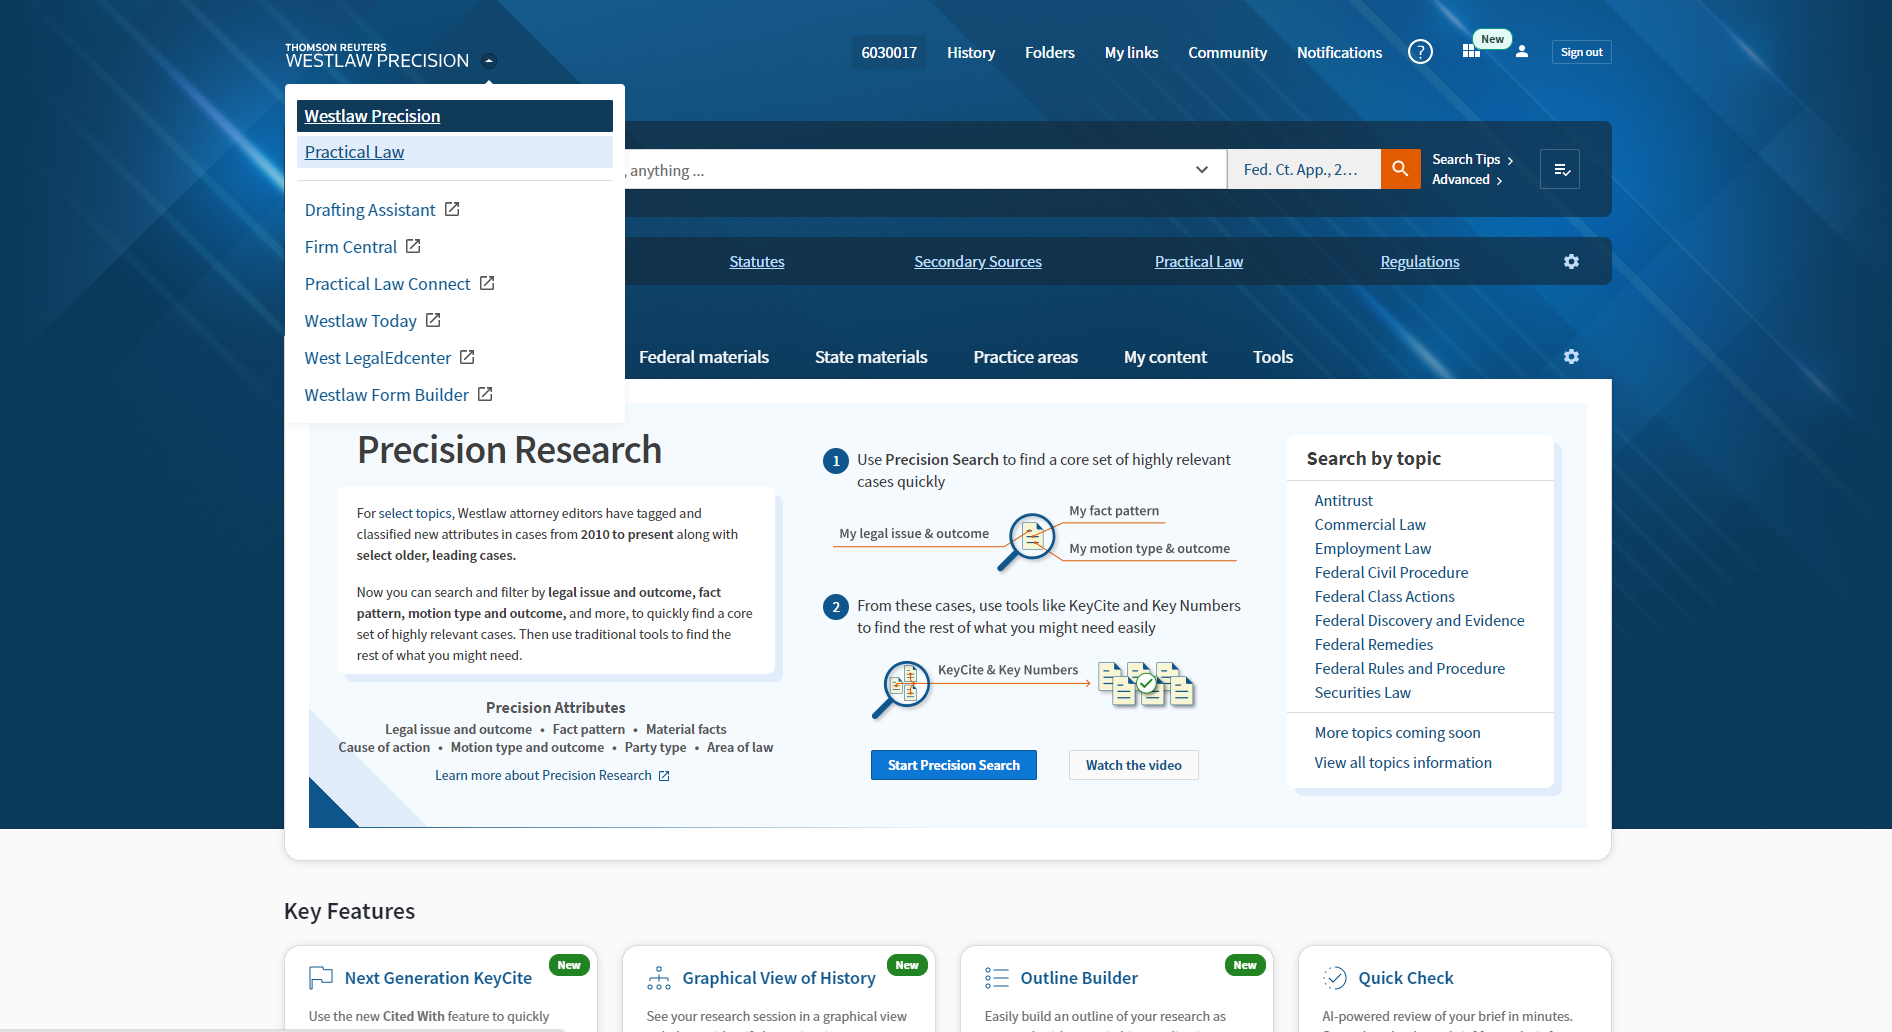Open the Advanced search link
The image size is (1892, 1032).
[x=1461, y=180]
